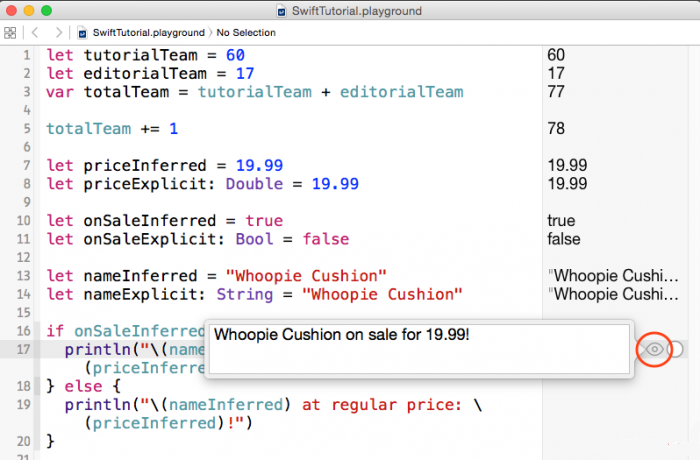700x460 pixels.
Task: Click the playground file icon in title bar
Action: tap(283, 11)
